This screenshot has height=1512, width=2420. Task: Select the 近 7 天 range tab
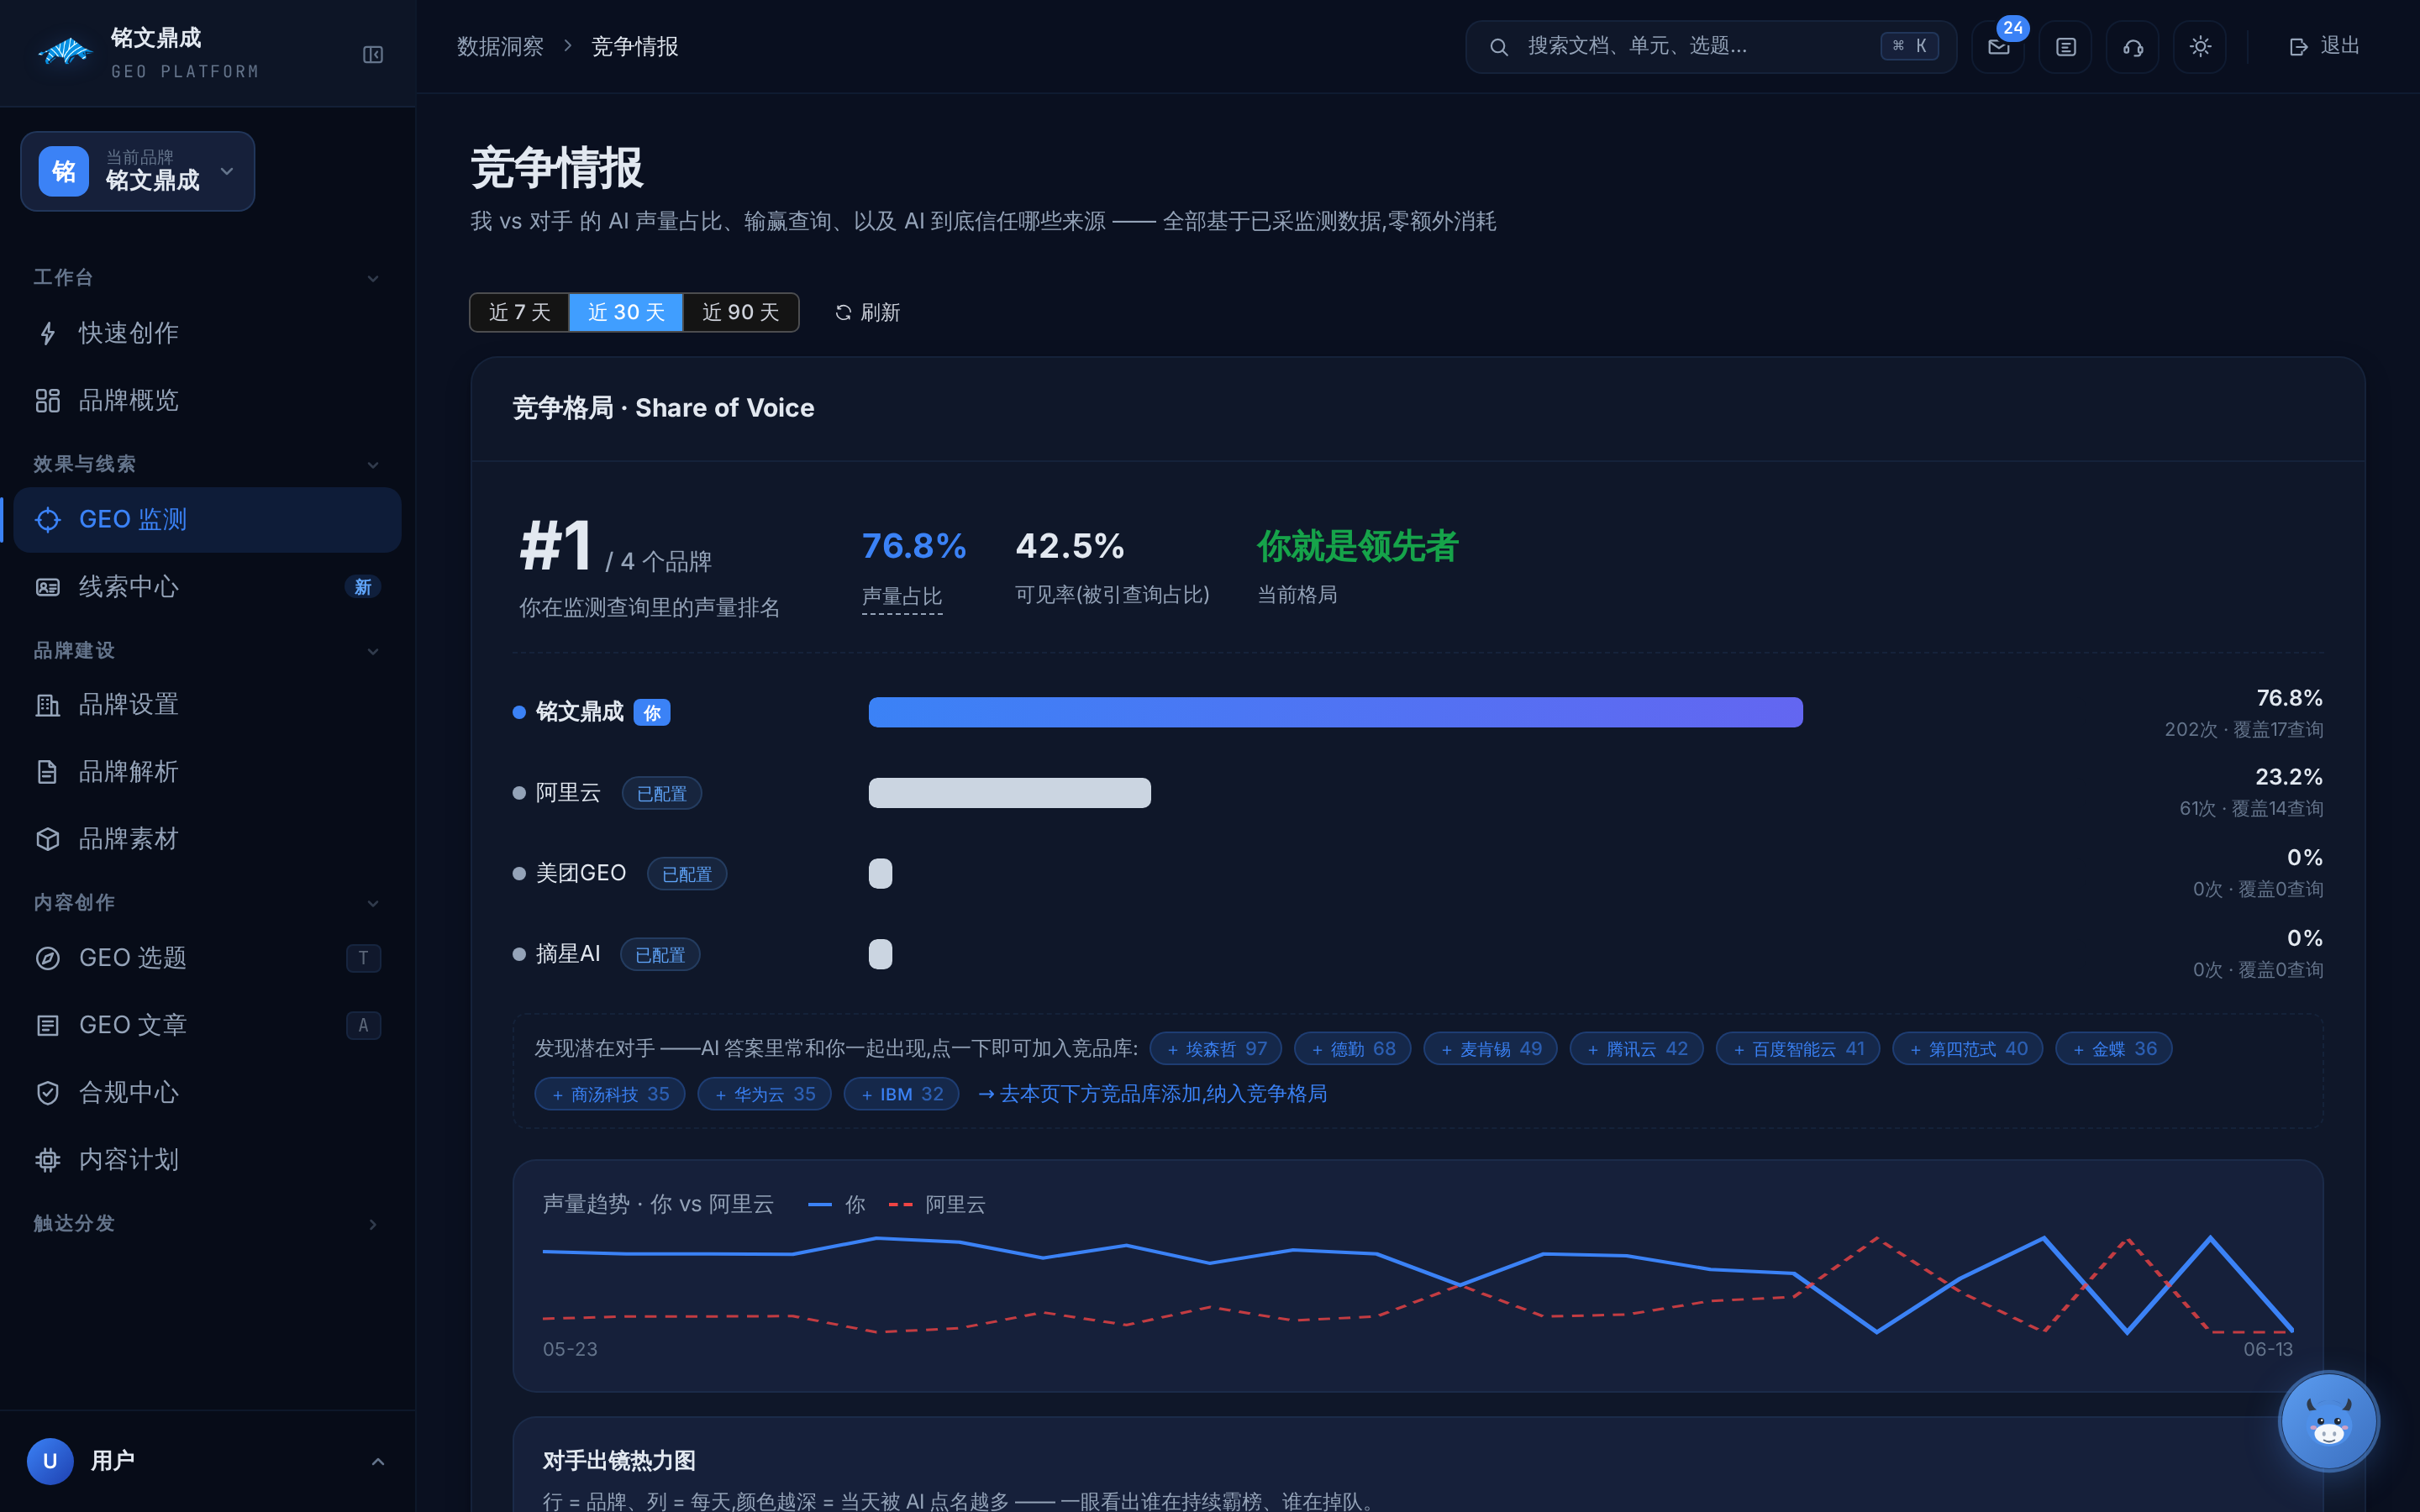[x=519, y=312]
